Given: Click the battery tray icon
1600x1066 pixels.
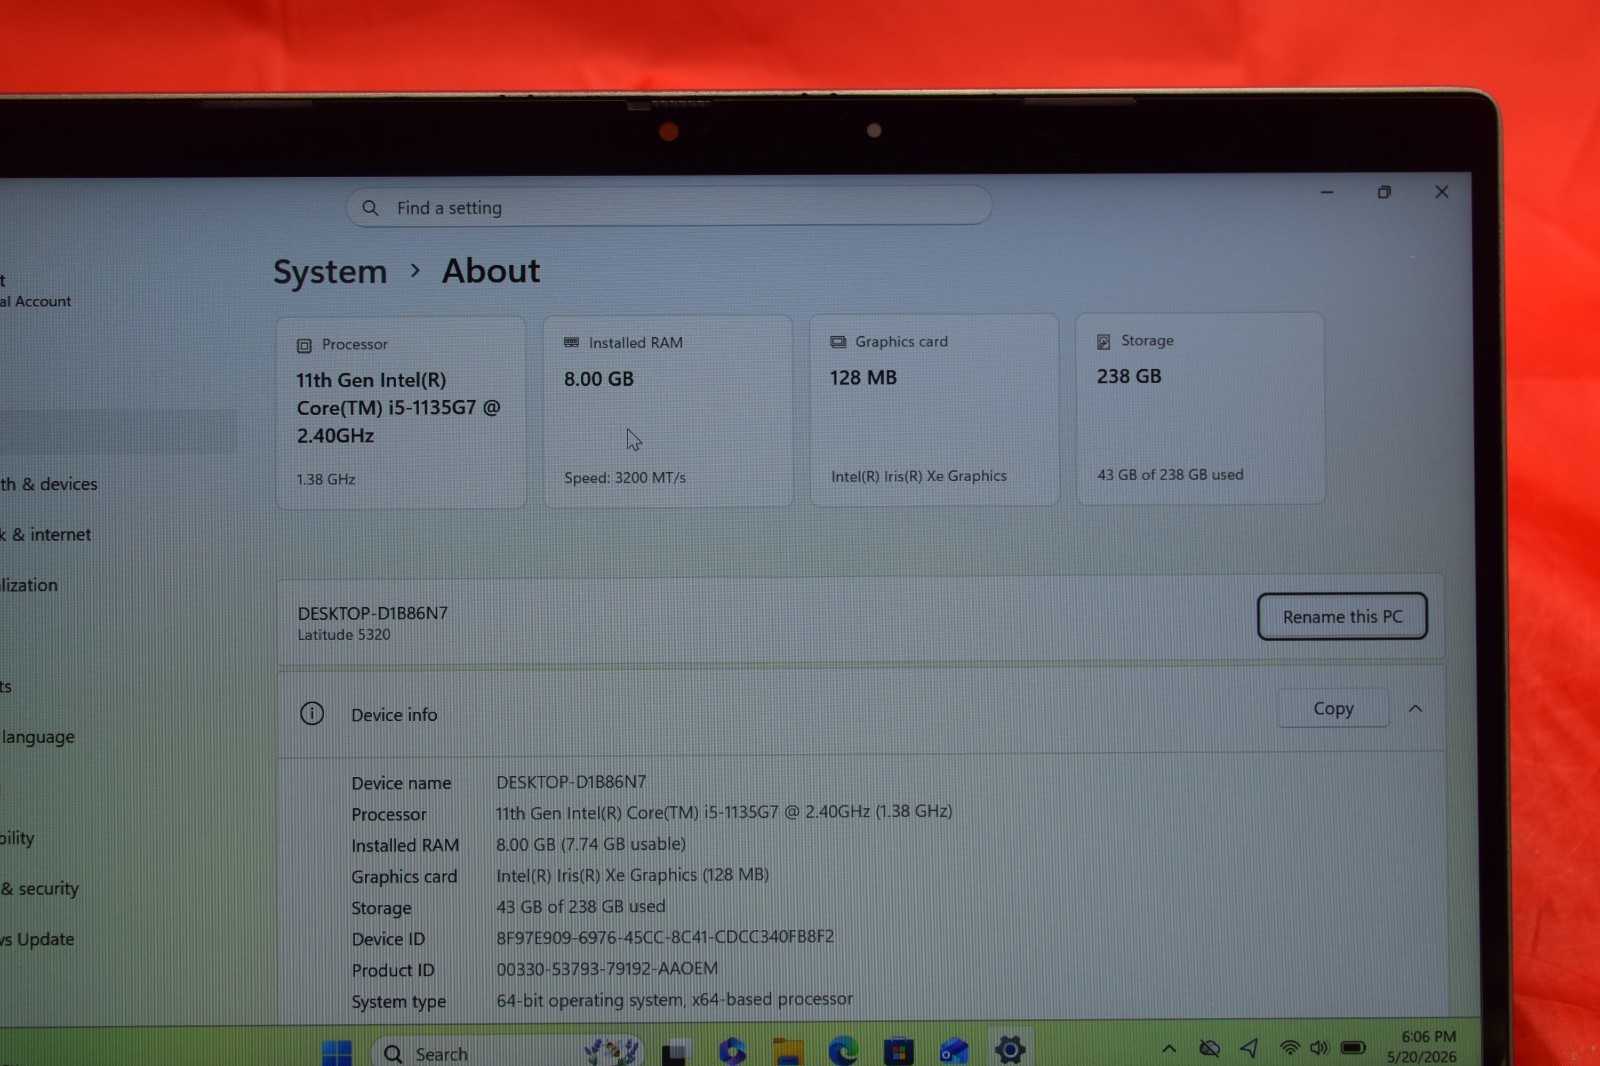Looking at the screenshot, I should [1353, 1047].
